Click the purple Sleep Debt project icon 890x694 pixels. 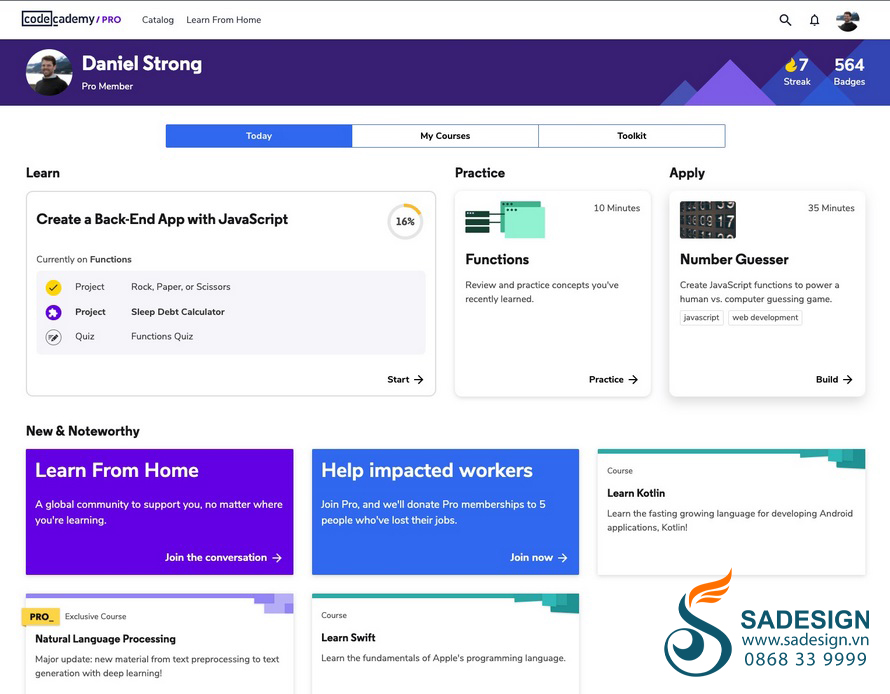[53, 312]
